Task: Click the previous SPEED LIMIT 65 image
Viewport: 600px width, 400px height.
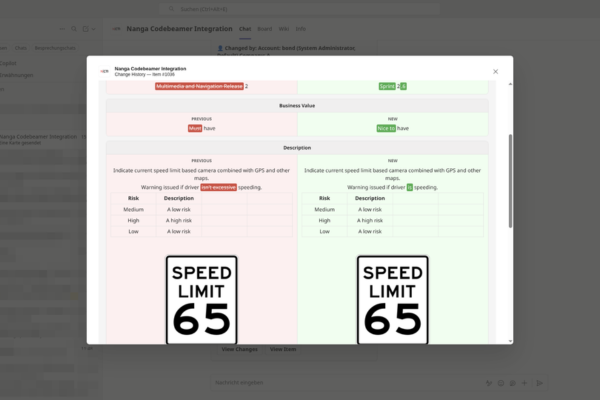Action: (x=202, y=300)
